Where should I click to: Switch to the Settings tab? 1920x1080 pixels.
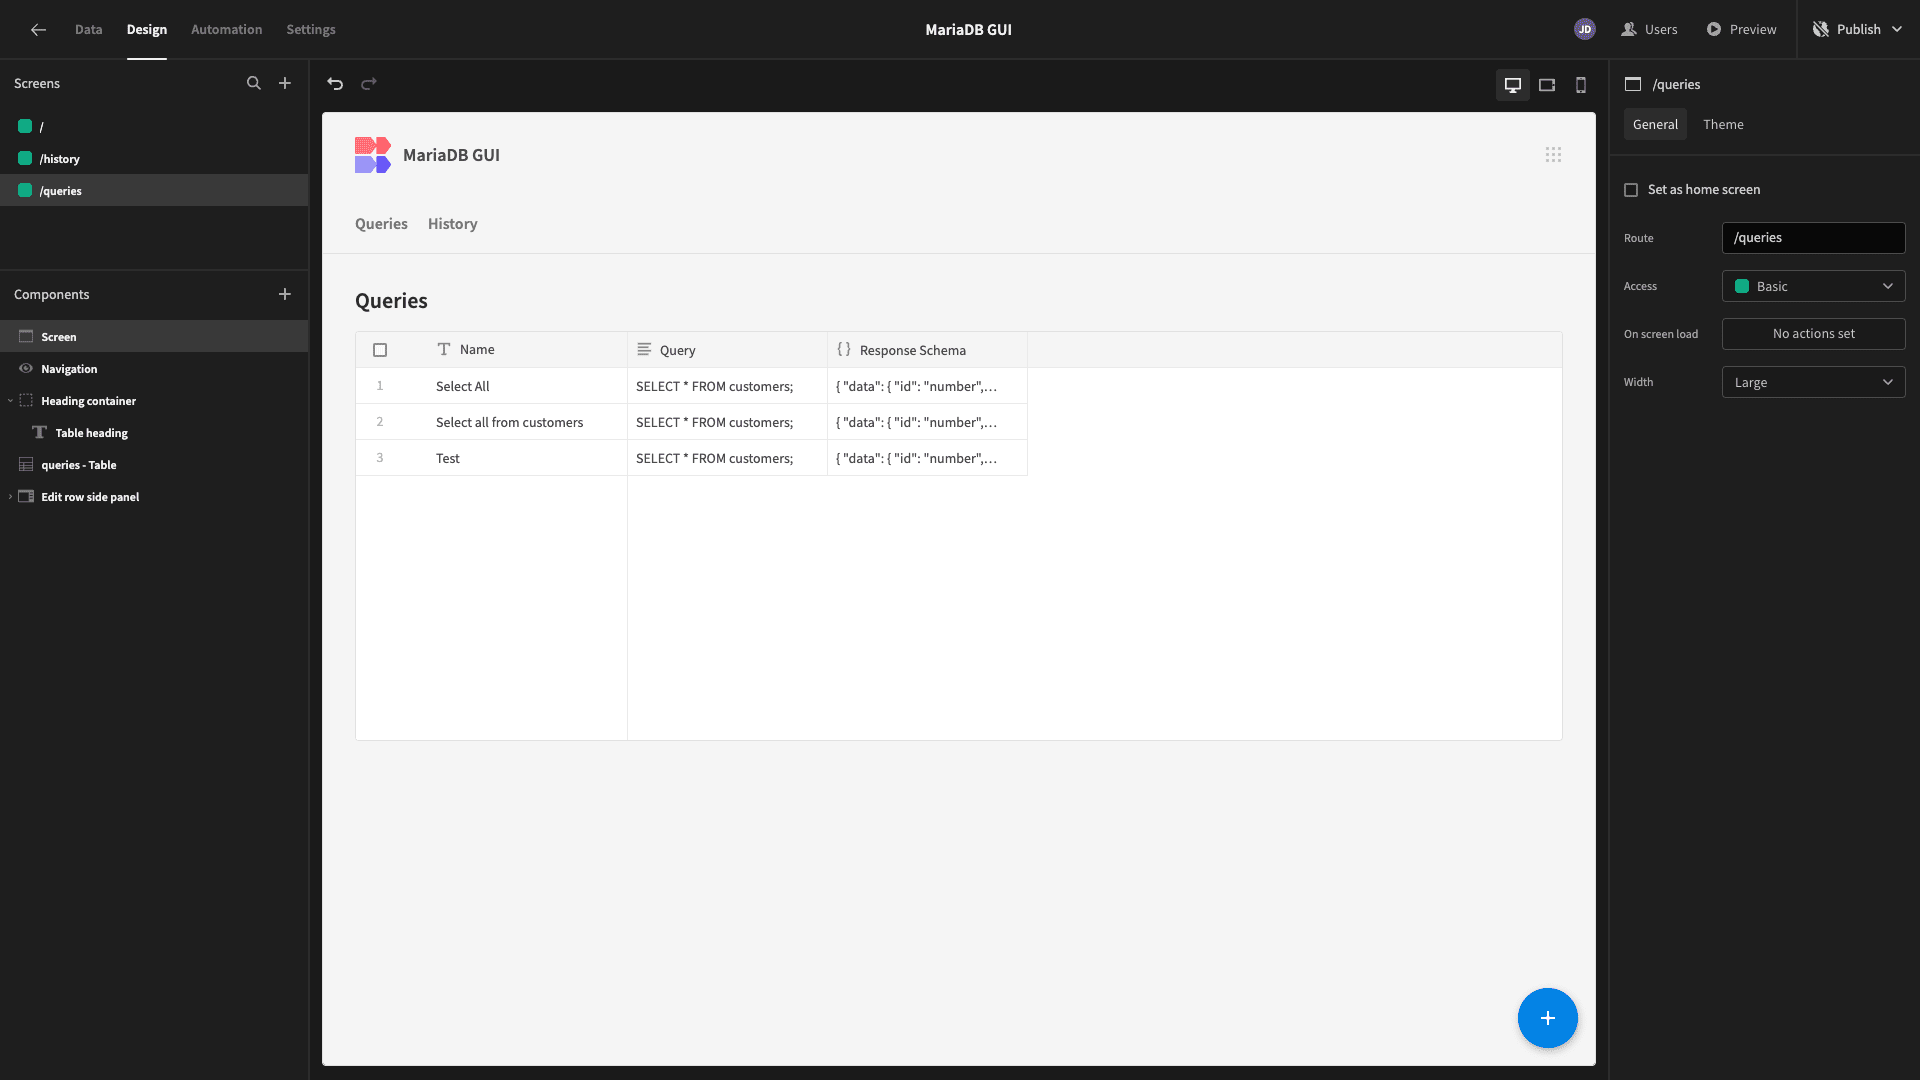tap(311, 30)
